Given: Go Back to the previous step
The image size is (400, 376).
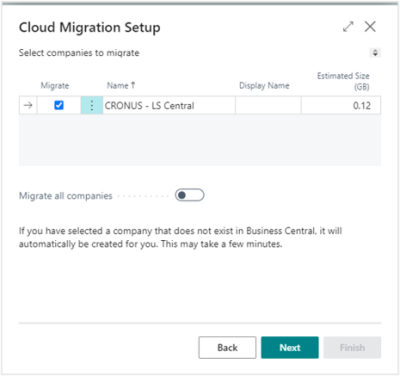Looking at the screenshot, I should pyautogui.click(x=227, y=348).
